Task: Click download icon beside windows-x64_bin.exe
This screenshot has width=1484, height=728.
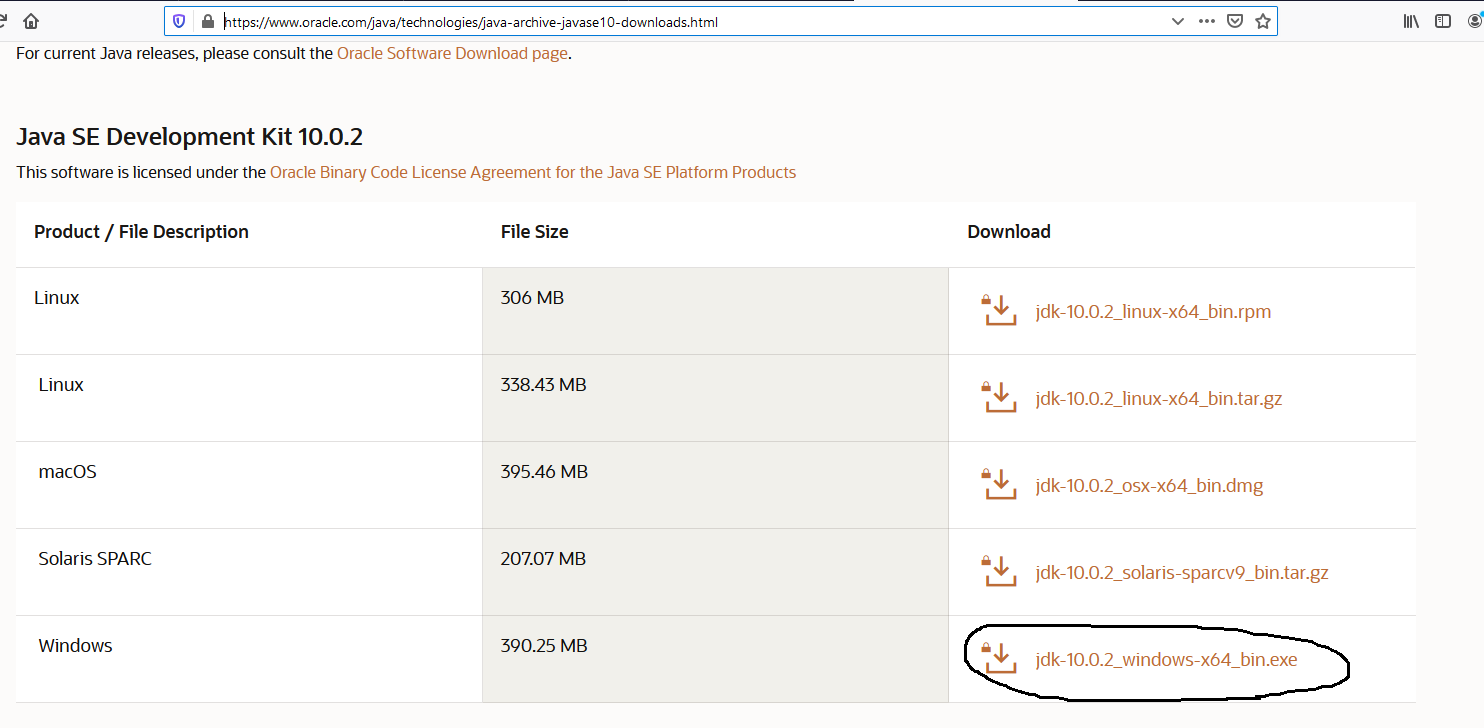Action: [998, 658]
